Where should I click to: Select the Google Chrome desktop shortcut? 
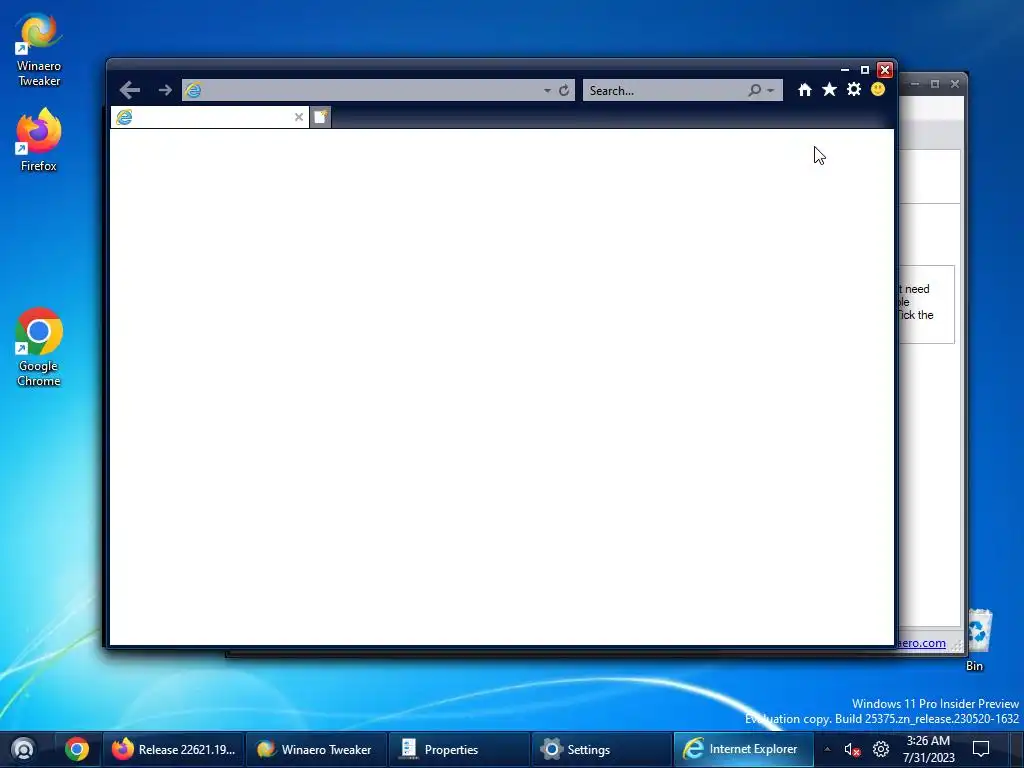[x=39, y=347]
